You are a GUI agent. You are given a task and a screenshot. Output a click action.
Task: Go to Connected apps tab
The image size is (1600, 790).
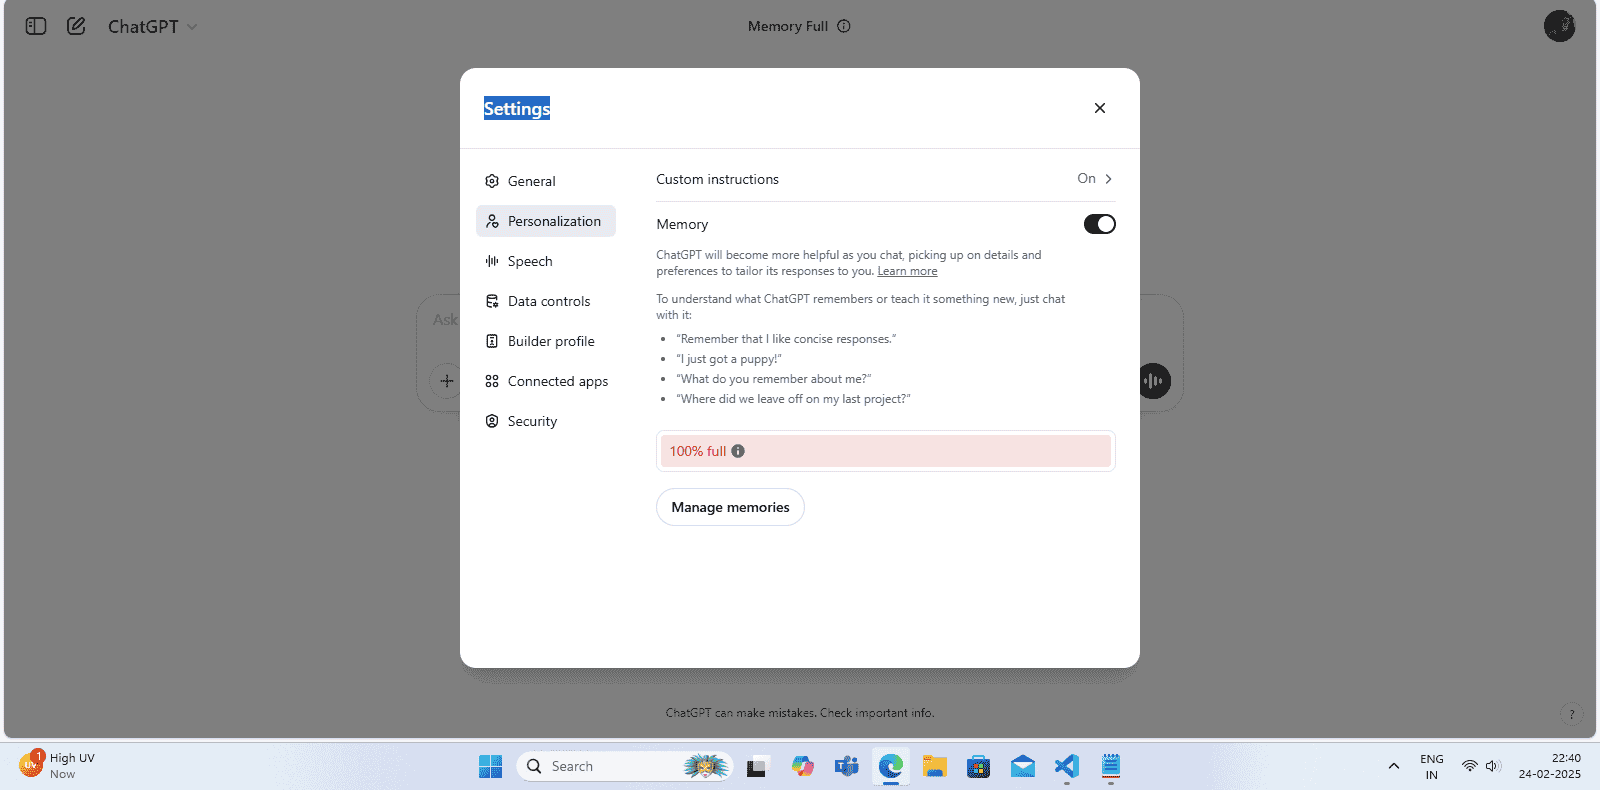click(x=546, y=381)
